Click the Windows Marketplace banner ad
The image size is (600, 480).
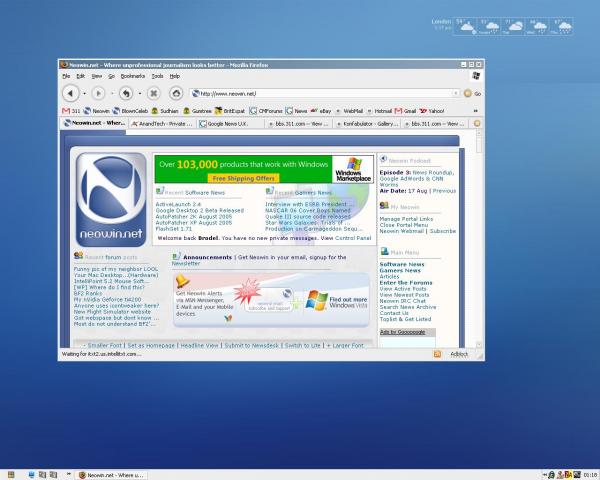click(x=264, y=169)
